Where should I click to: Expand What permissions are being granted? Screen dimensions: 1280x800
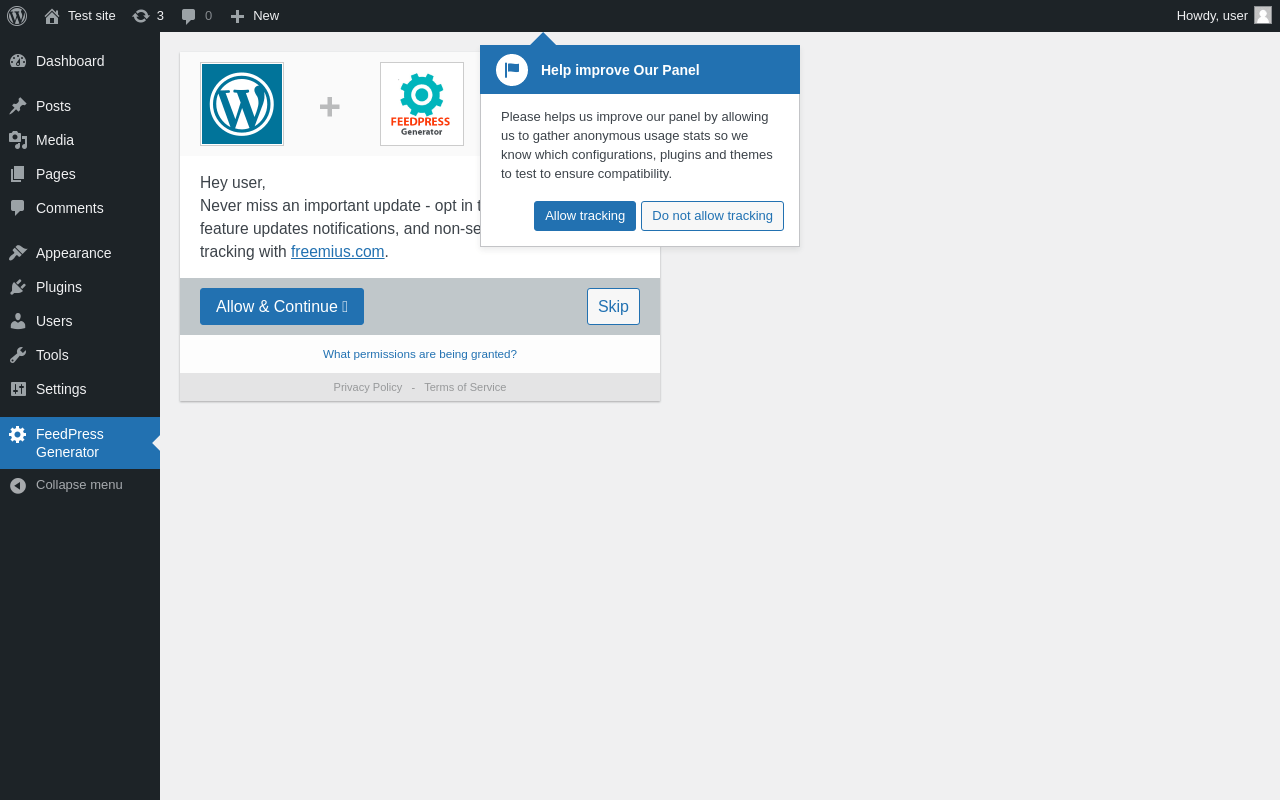[420, 354]
